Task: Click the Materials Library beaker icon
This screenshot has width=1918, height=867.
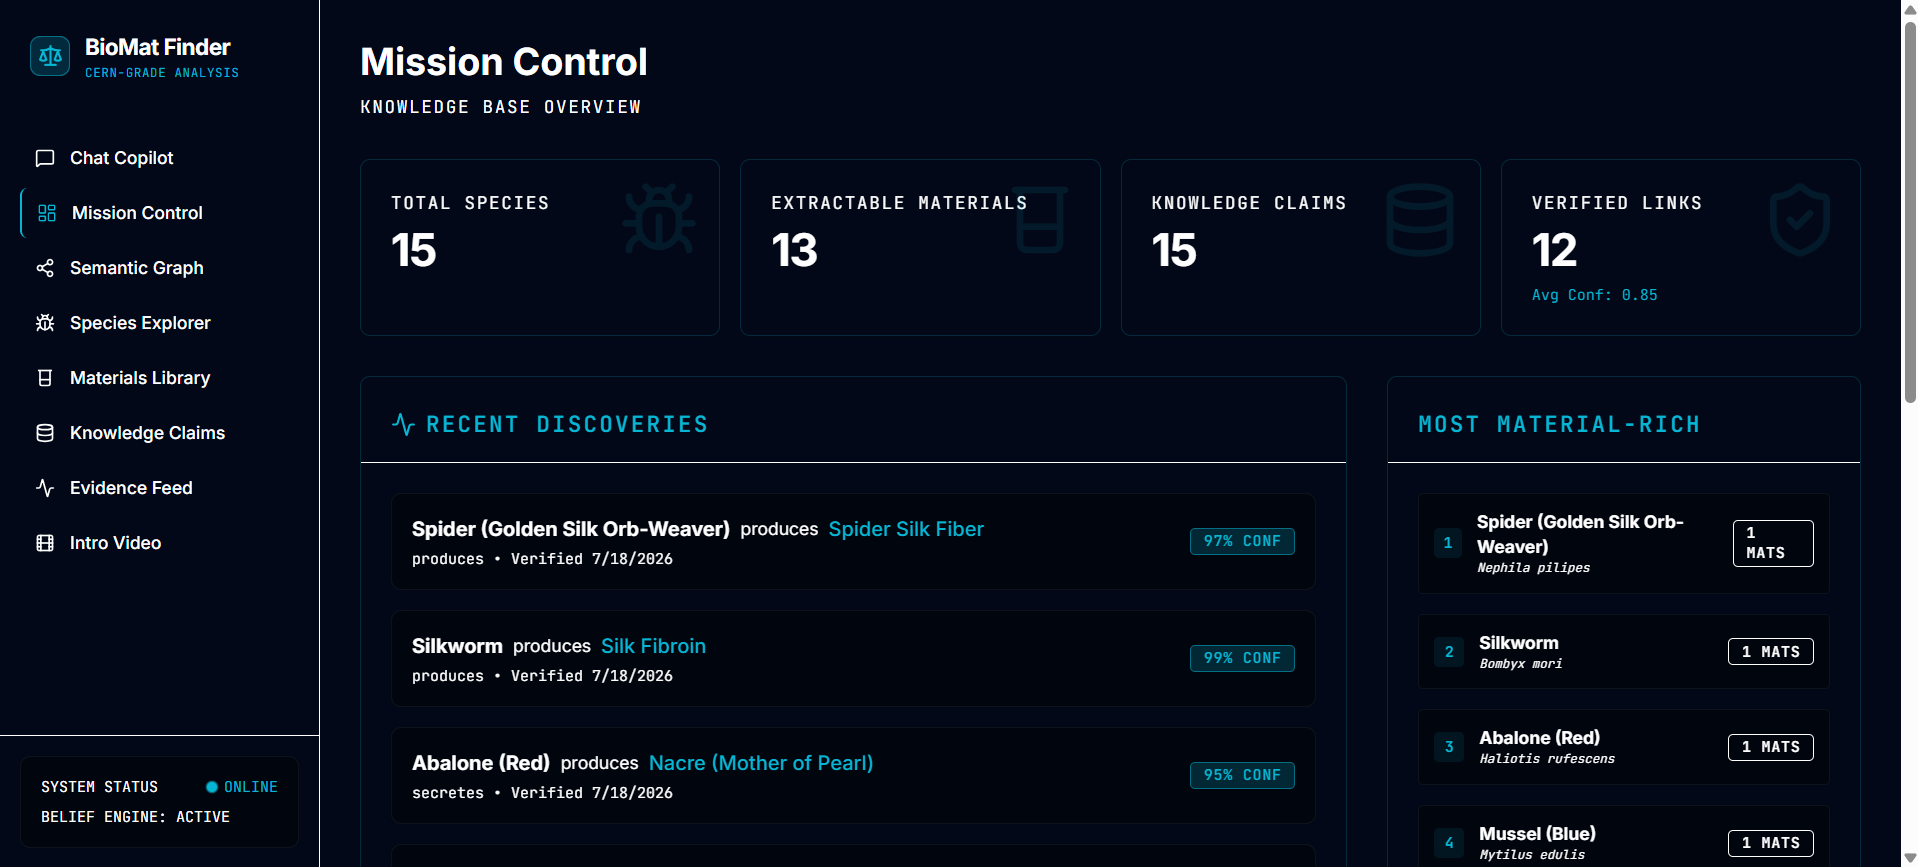Action: click(45, 378)
